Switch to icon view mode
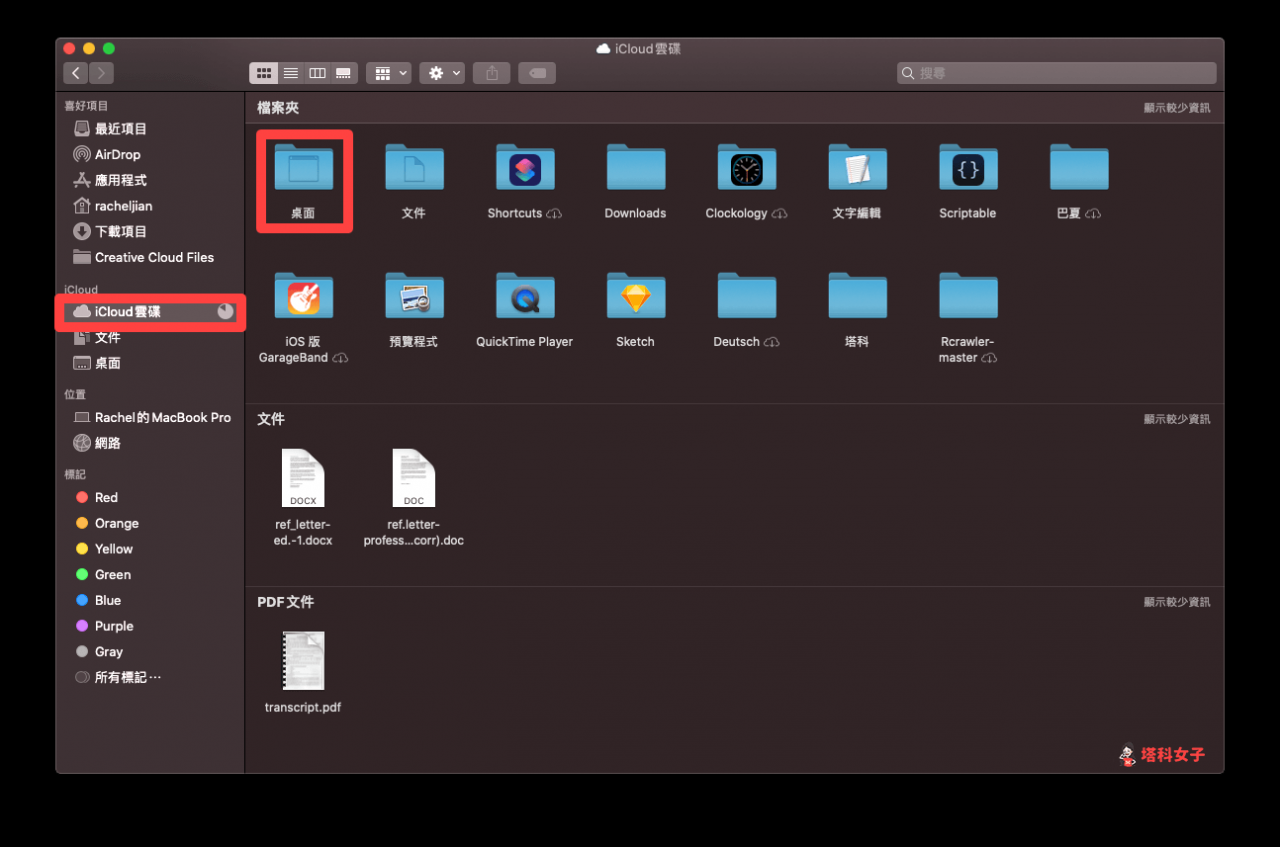The width and height of the screenshot is (1280, 847). click(263, 73)
